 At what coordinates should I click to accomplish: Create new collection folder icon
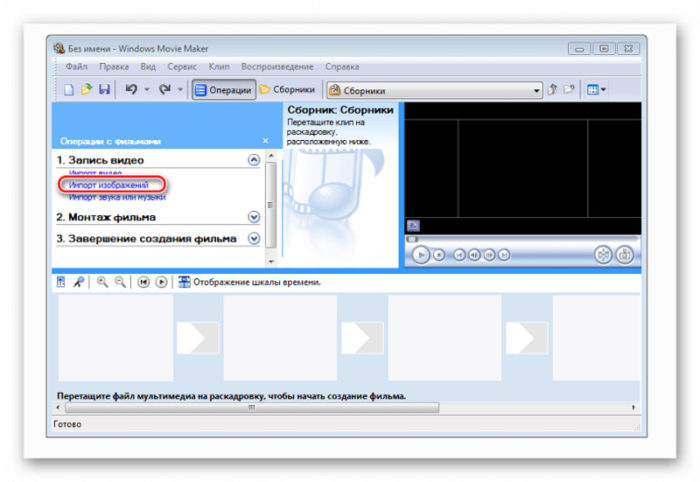(569, 90)
